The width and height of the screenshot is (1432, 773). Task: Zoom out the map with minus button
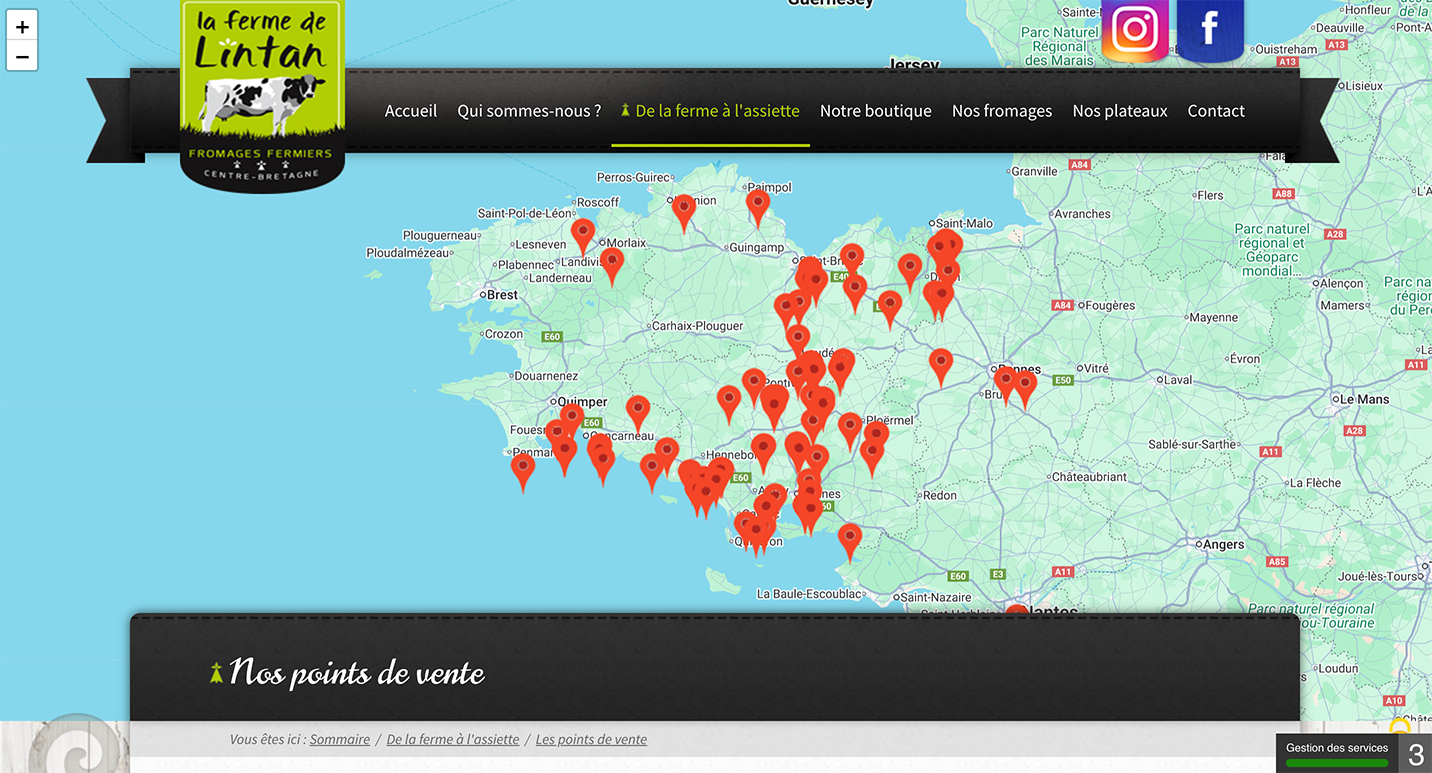coord(22,57)
